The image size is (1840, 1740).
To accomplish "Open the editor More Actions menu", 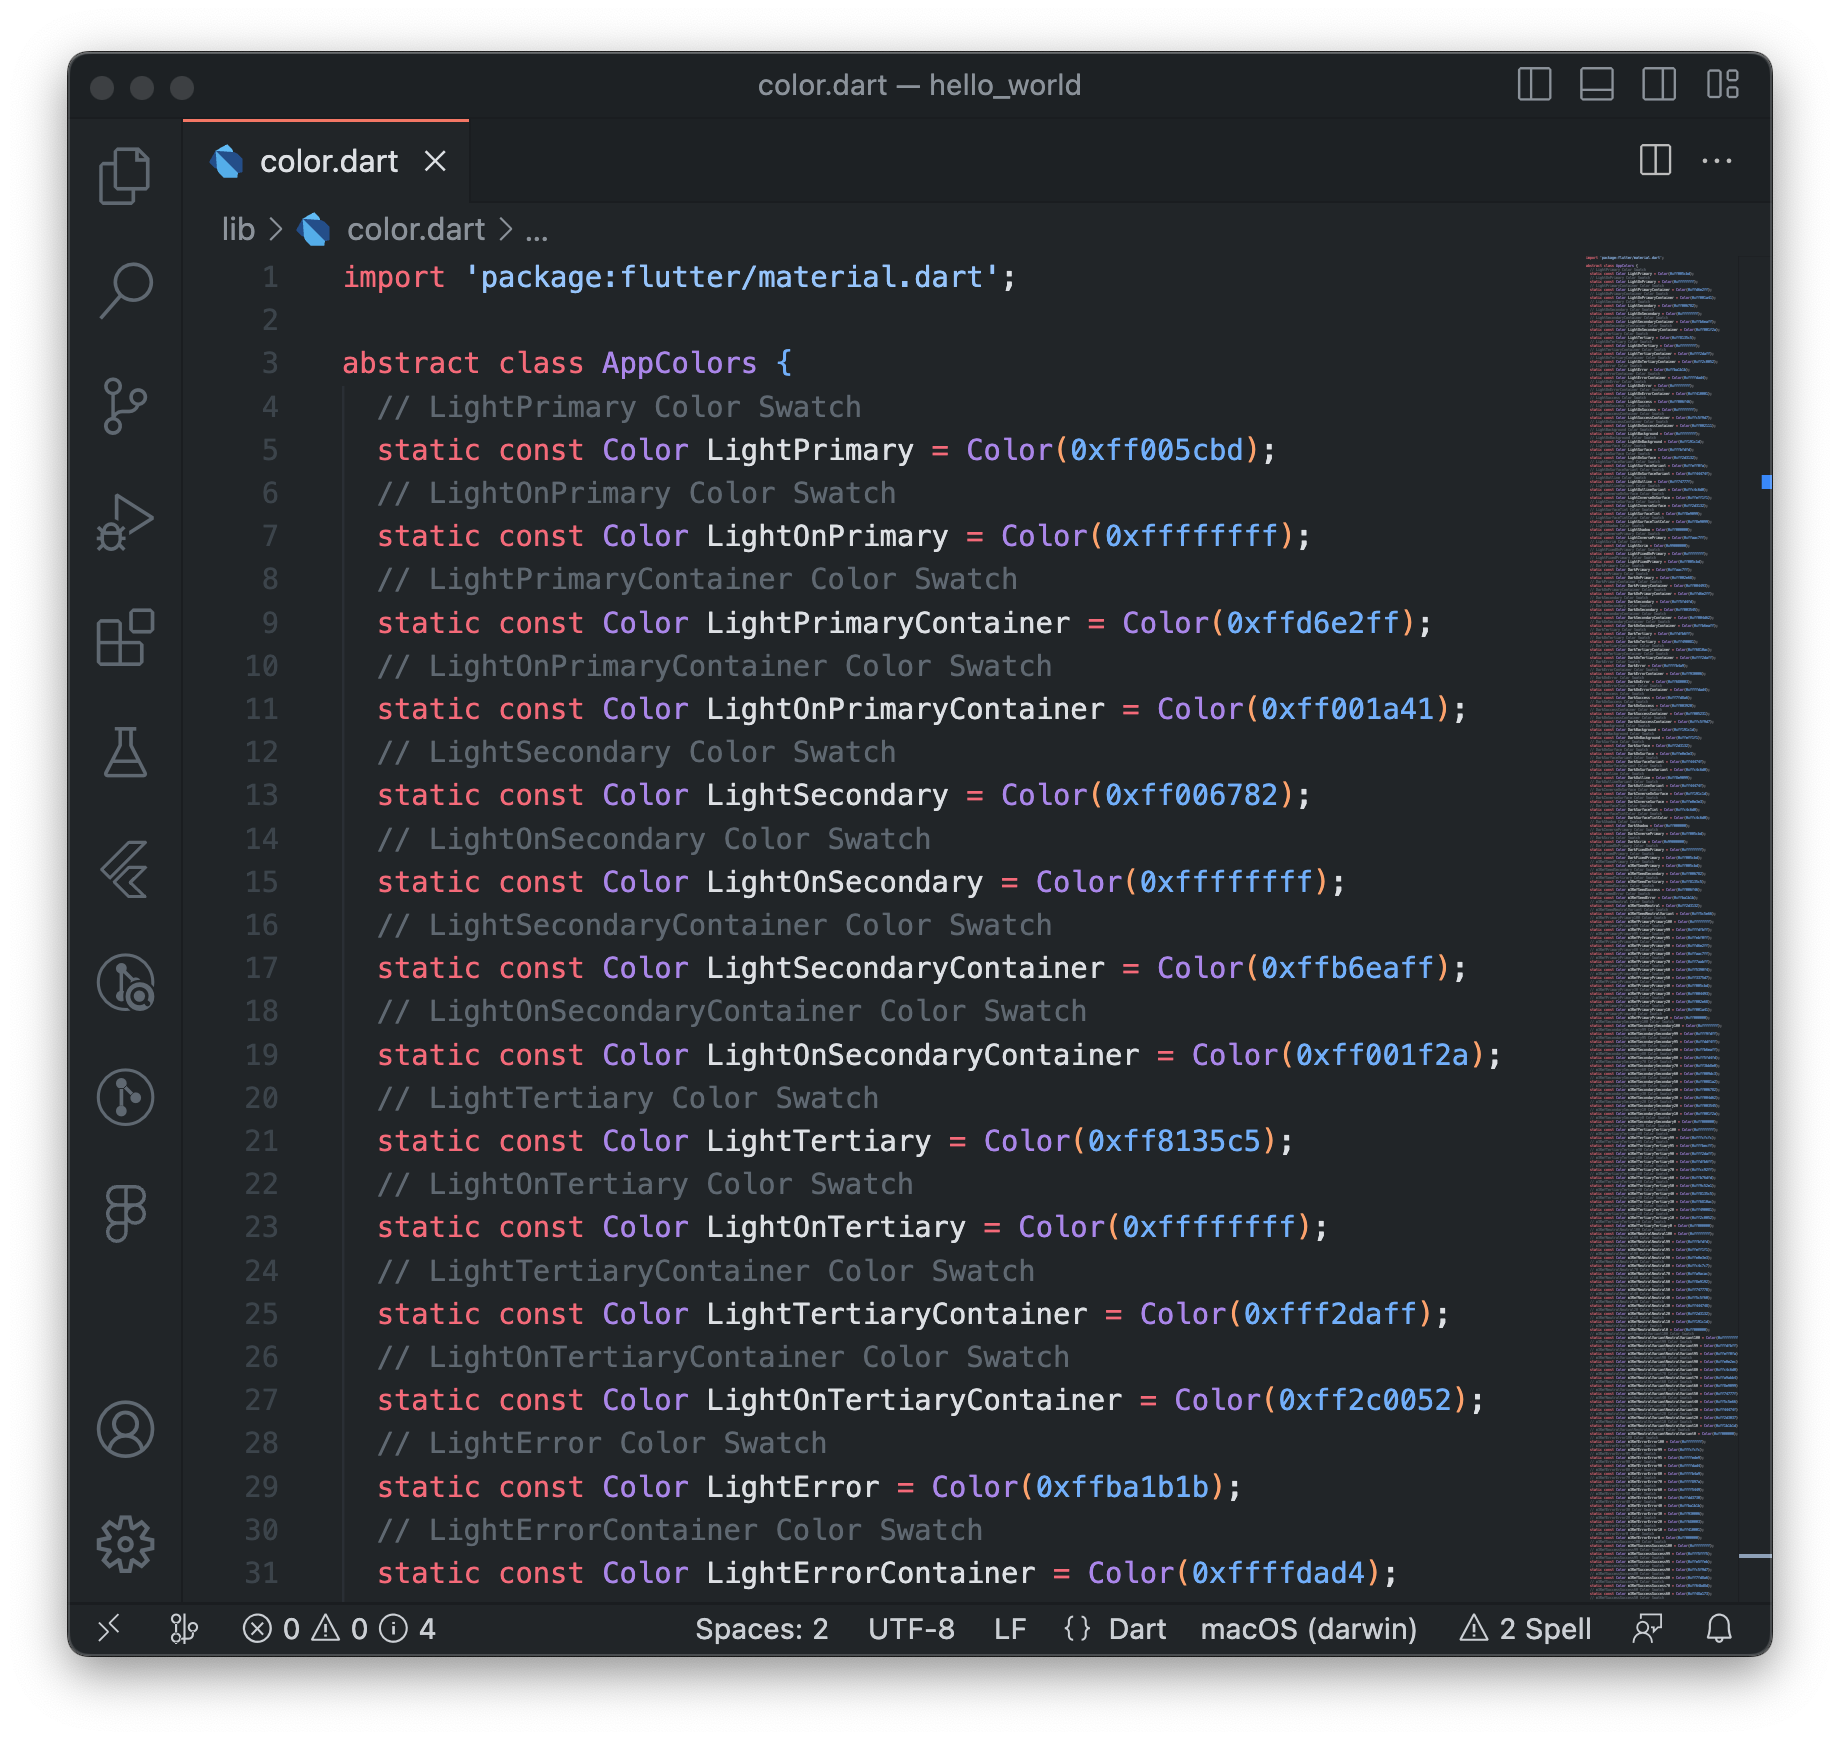I will [1718, 160].
